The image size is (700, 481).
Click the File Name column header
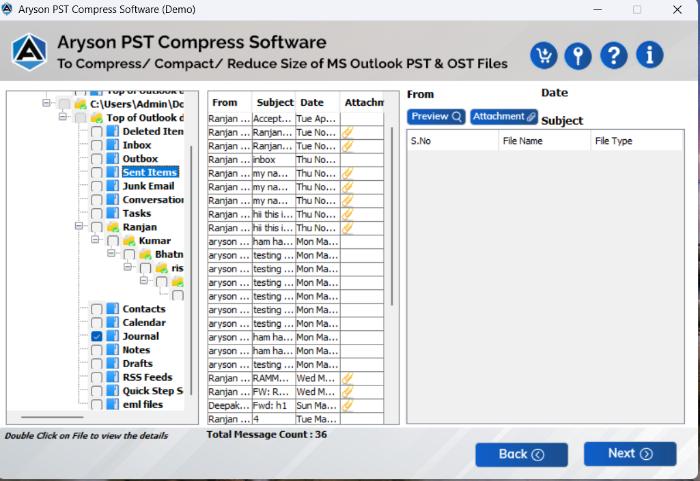pos(544,141)
